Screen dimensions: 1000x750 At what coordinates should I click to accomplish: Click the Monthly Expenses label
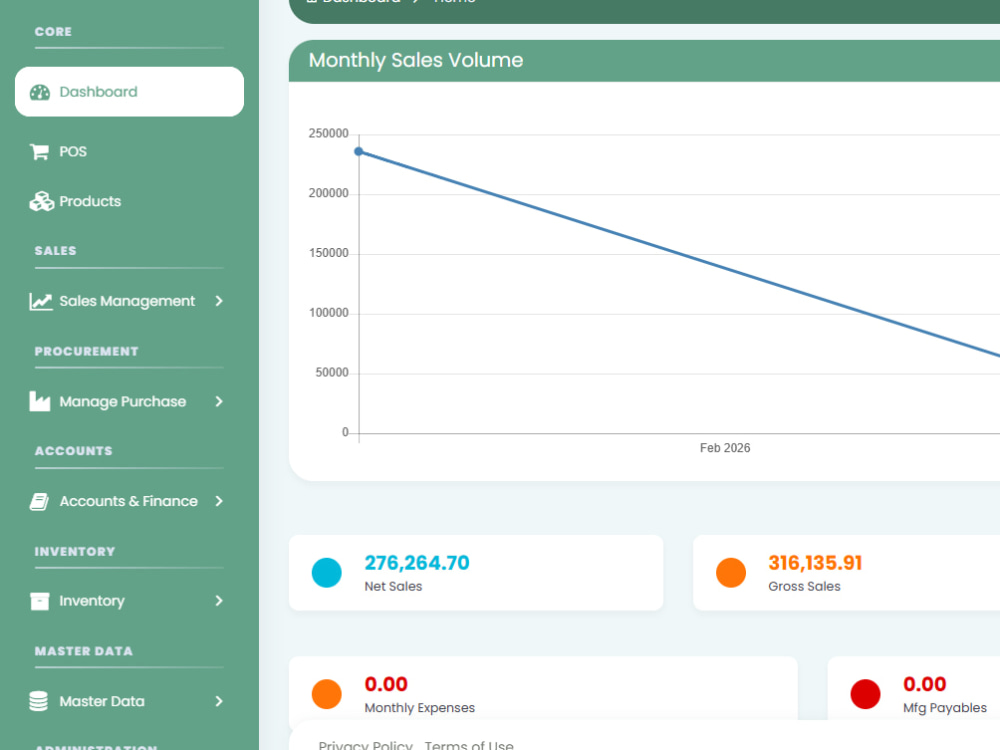coord(420,708)
